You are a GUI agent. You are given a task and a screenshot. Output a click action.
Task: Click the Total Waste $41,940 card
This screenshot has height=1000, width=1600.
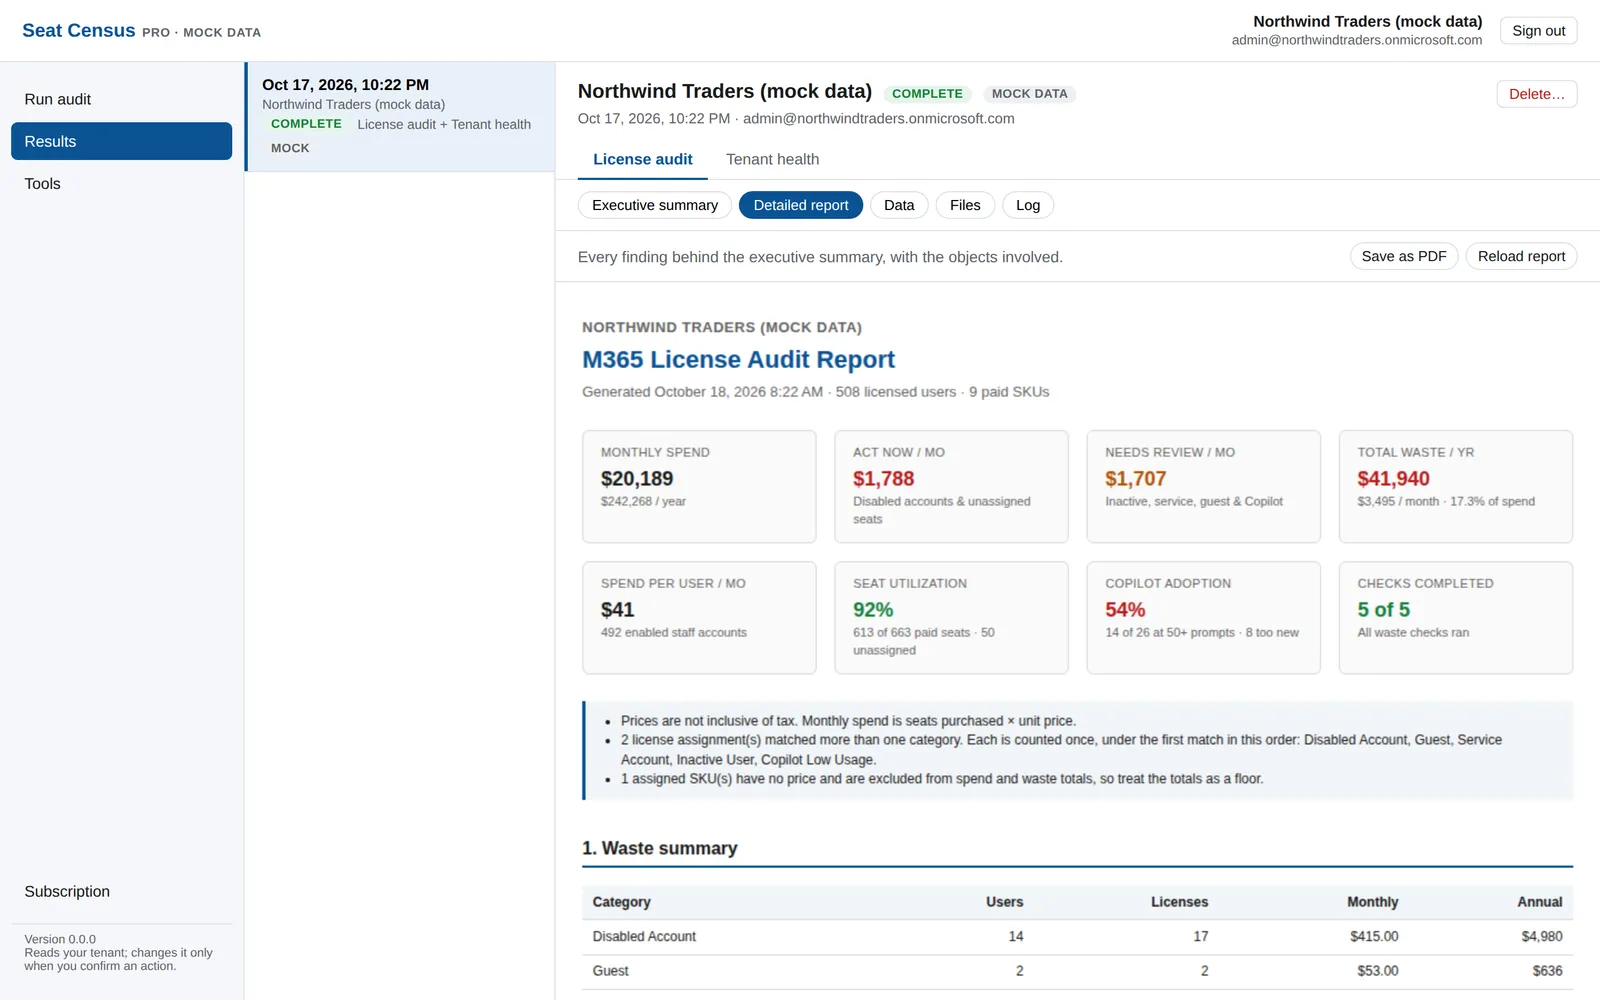pos(1456,487)
